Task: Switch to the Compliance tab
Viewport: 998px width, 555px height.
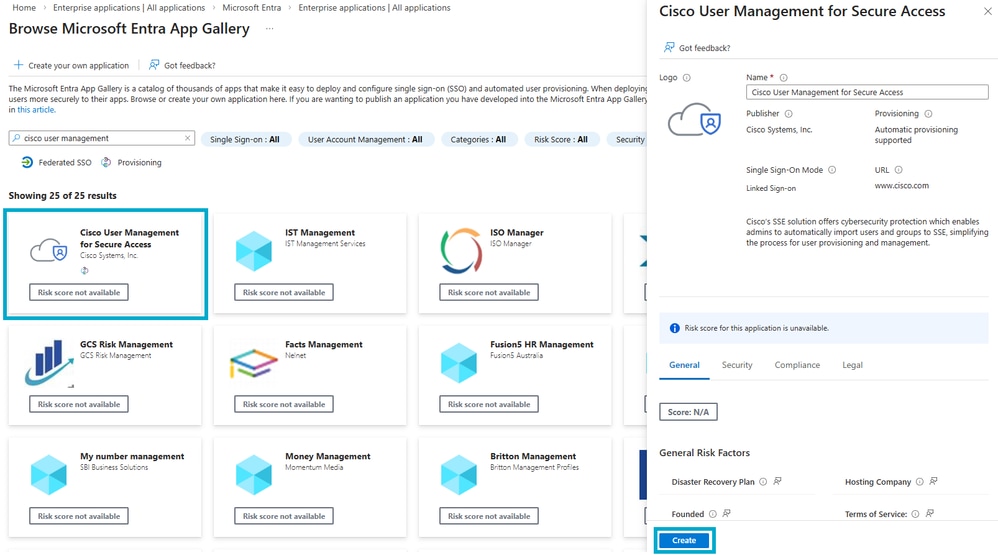Action: pyautogui.click(x=797, y=365)
